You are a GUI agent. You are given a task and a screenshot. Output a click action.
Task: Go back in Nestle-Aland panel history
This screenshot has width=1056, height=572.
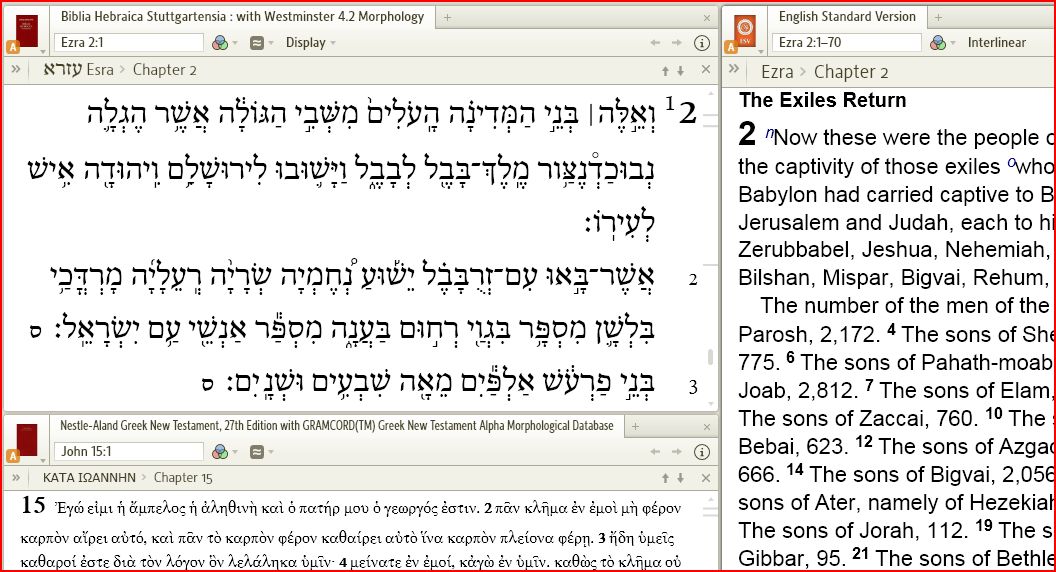click(655, 451)
